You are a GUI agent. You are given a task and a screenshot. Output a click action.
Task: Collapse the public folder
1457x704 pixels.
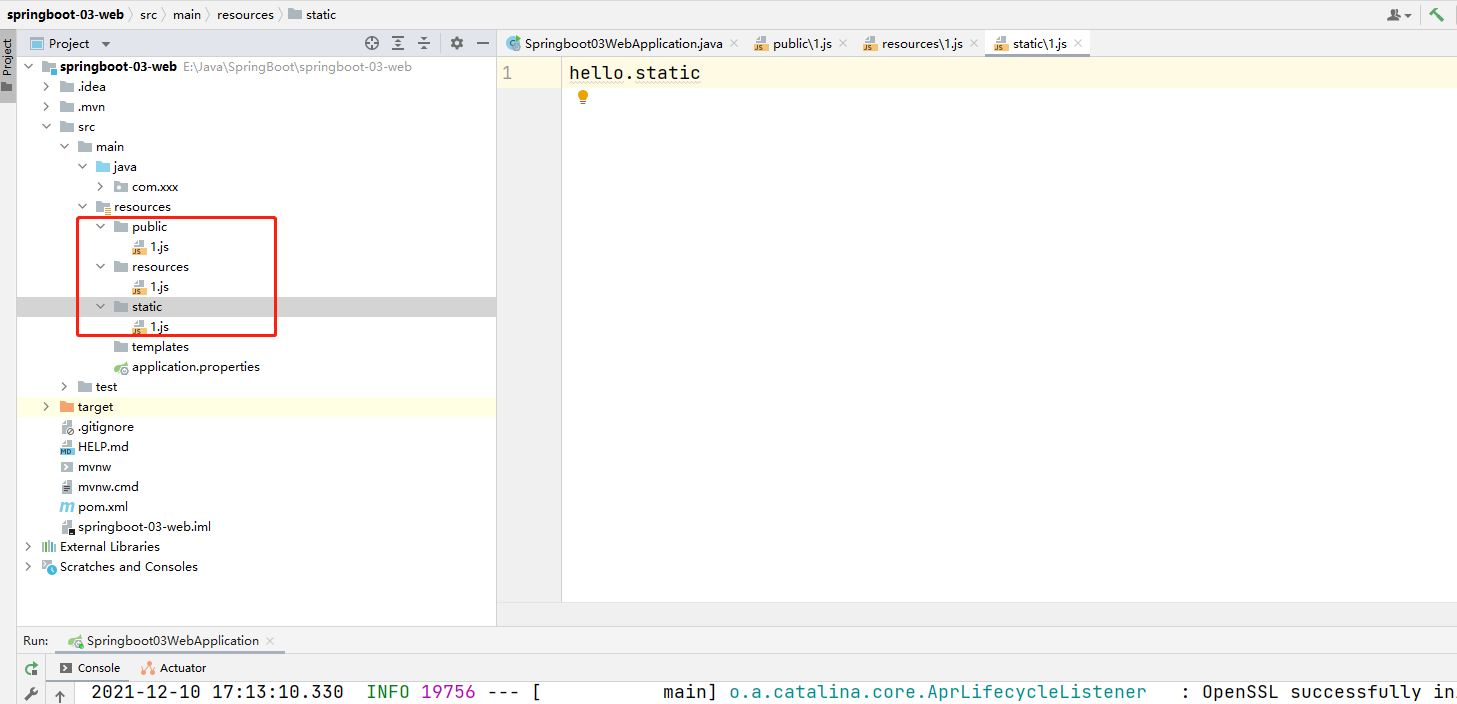coord(100,227)
